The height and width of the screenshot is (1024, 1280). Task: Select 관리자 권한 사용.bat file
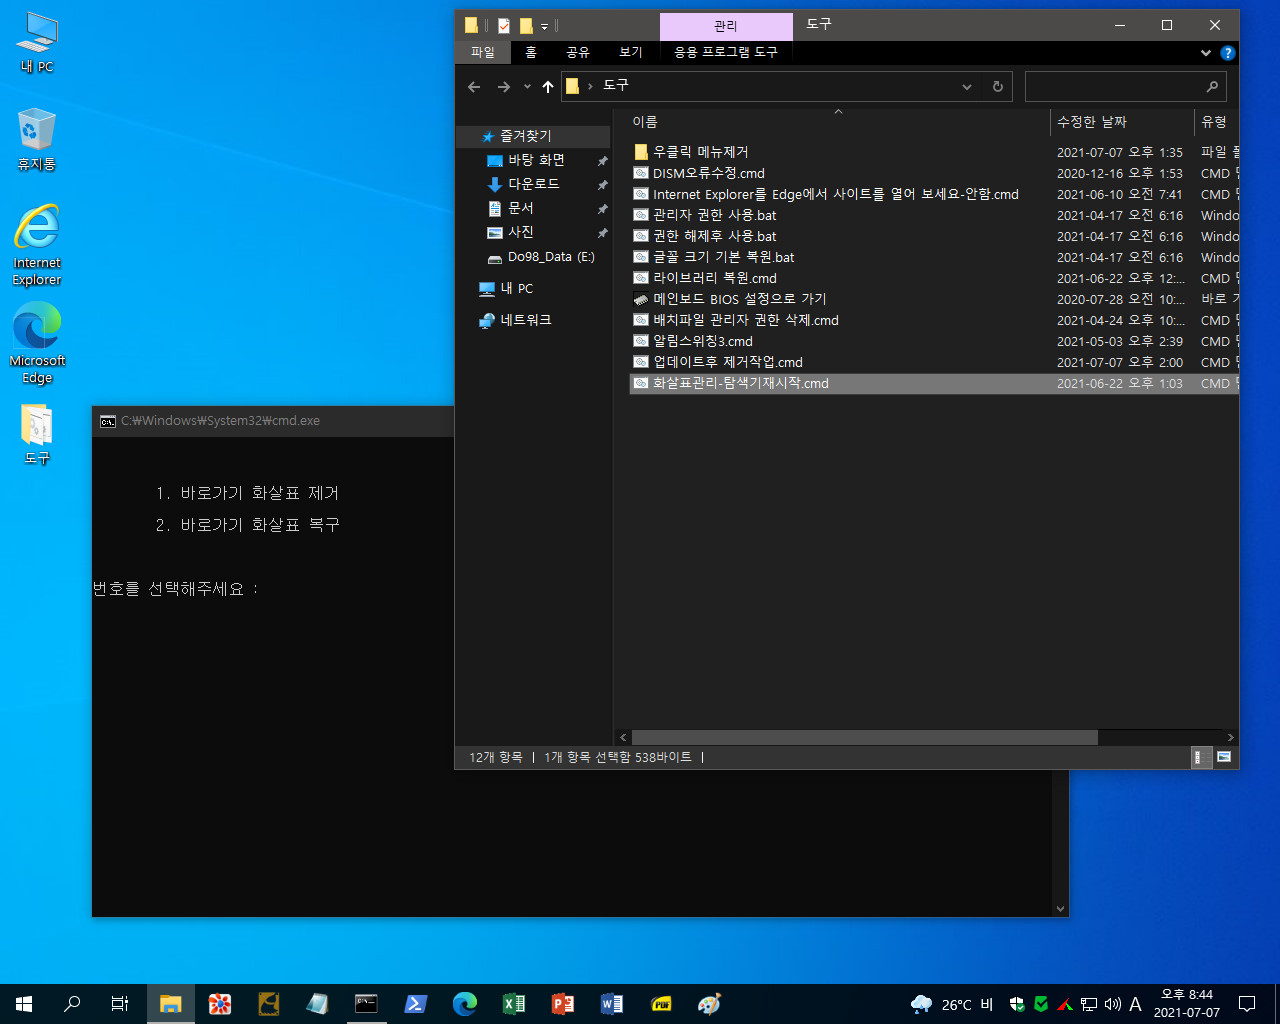pos(715,215)
